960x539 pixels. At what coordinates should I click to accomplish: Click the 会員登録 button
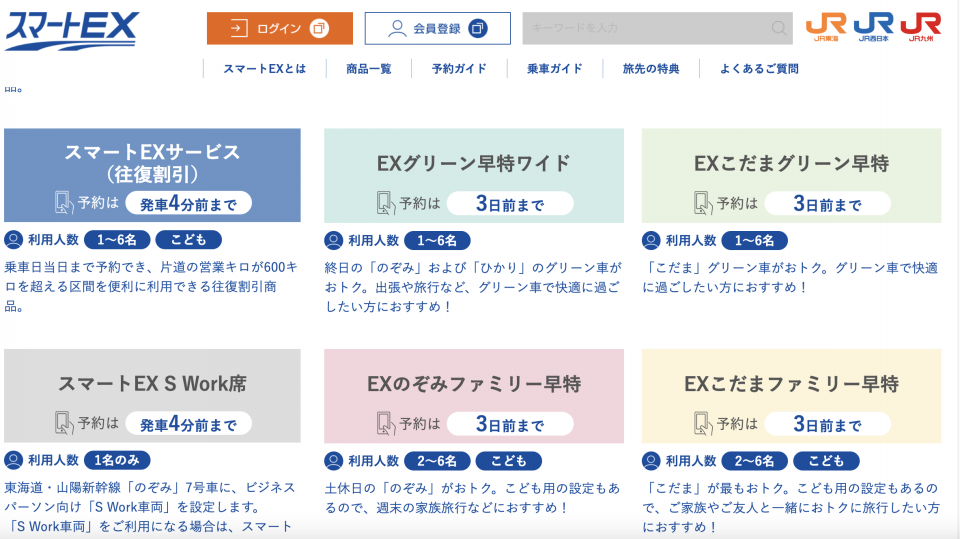438,28
